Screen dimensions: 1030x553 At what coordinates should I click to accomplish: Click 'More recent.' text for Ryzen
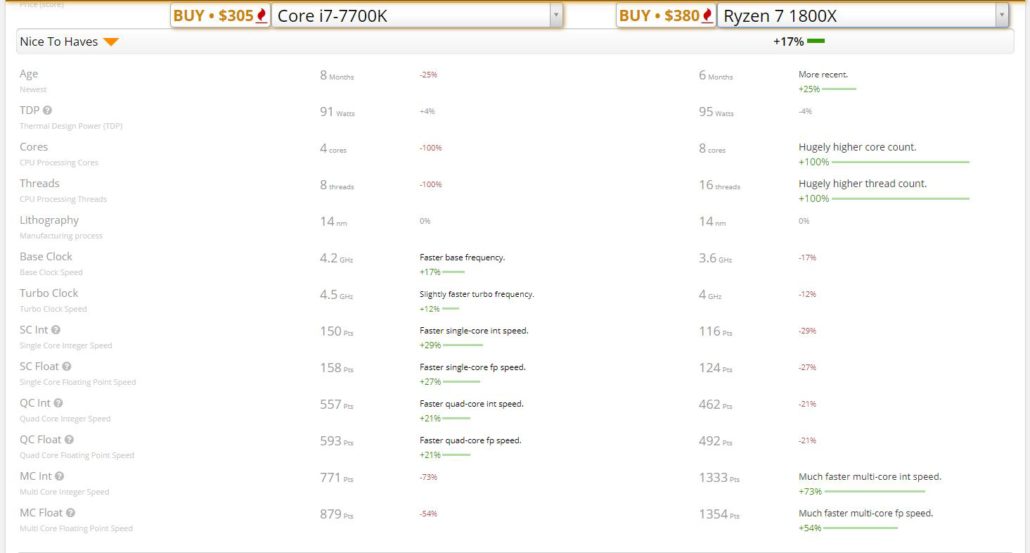tap(823, 74)
